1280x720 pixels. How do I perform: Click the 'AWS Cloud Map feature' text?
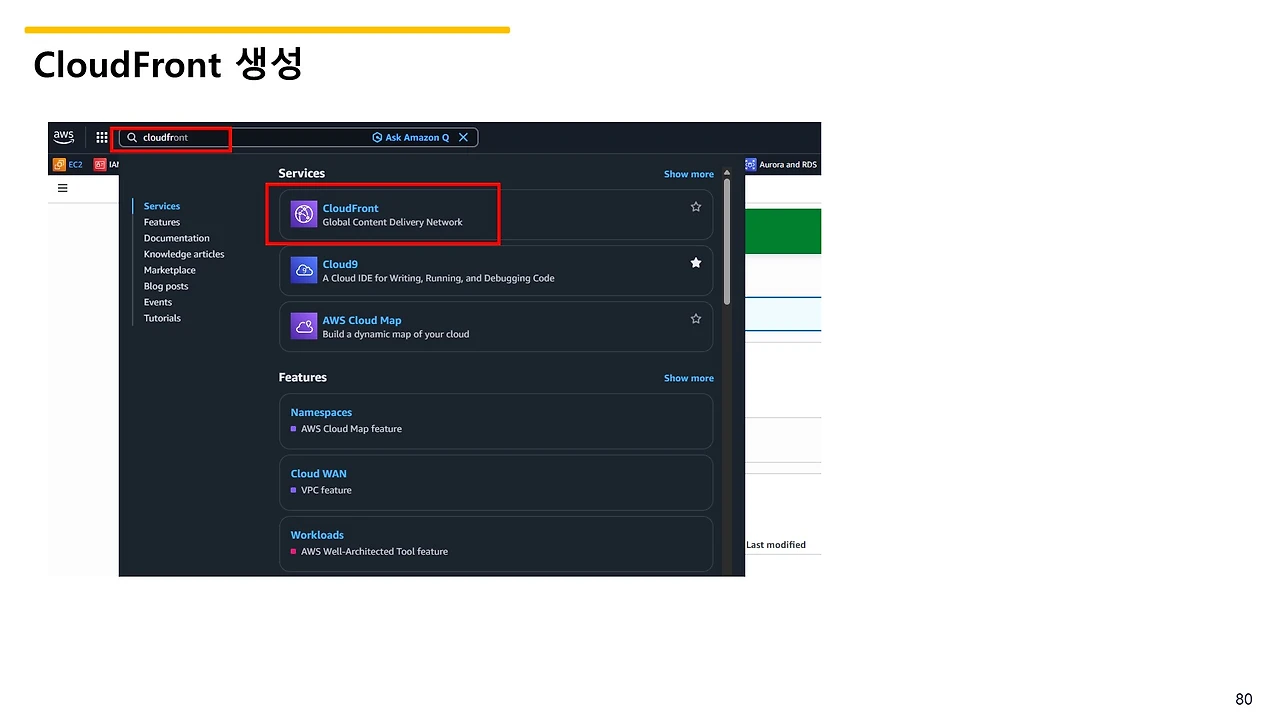tap(352, 428)
